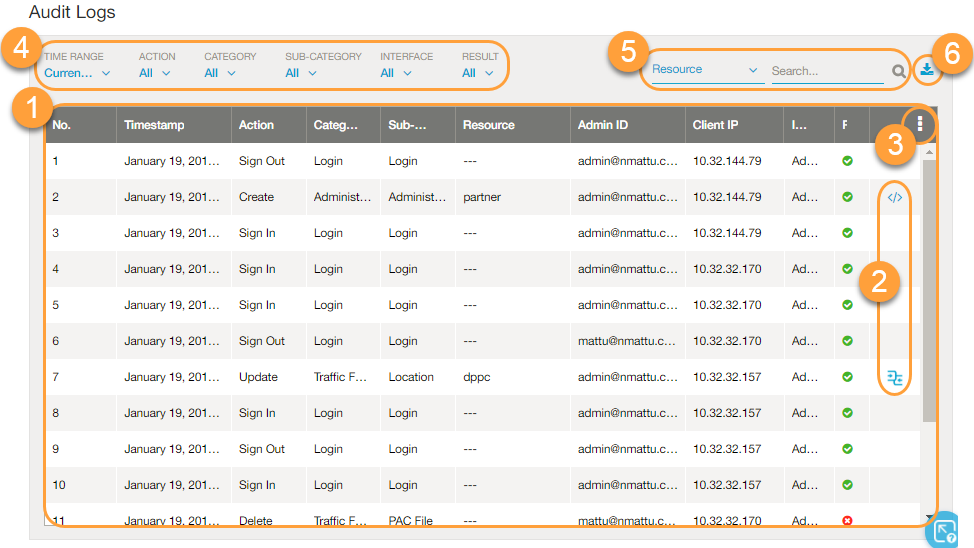Open the Time Range dropdown
Screen dimensions: 974x548
[x=77, y=73]
